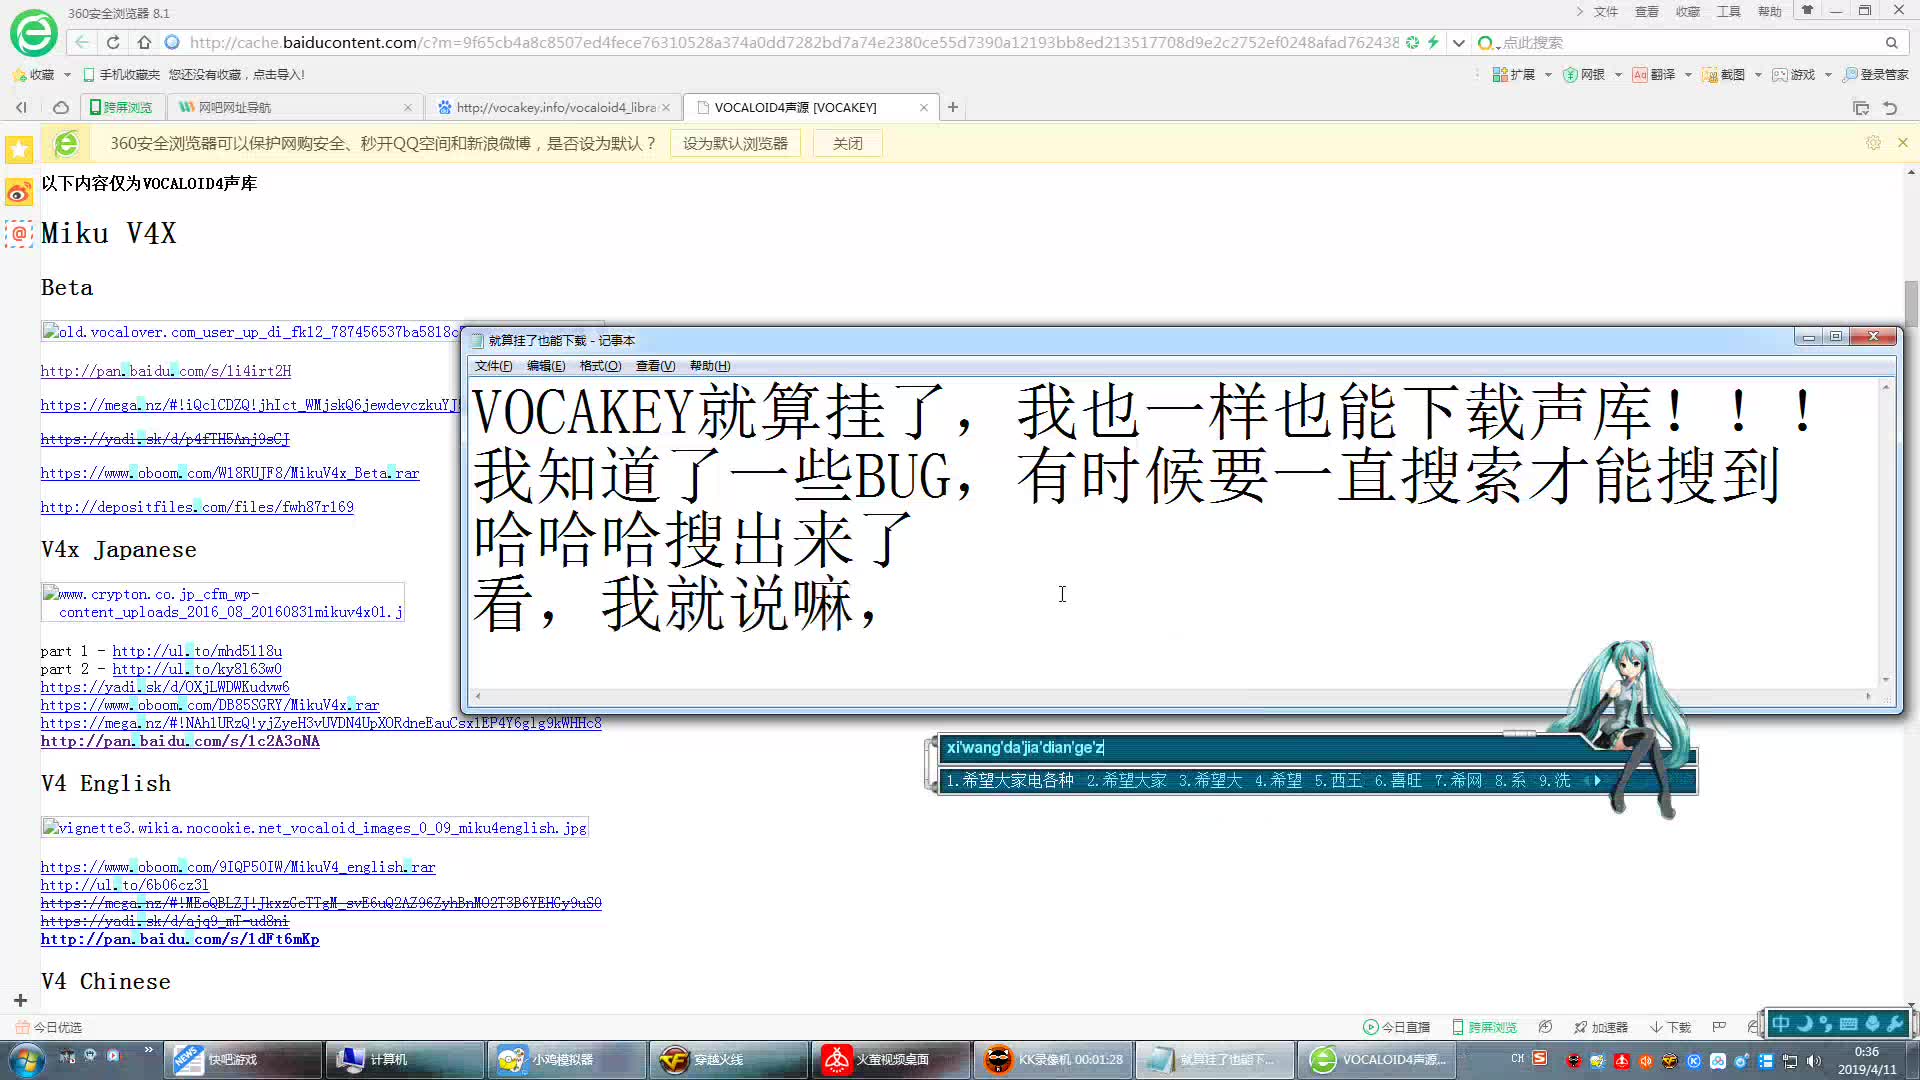Toggle IME Chinese/English mode 中 button
The width and height of the screenshot is (1920, 1080).
tap(1781, 1023)
